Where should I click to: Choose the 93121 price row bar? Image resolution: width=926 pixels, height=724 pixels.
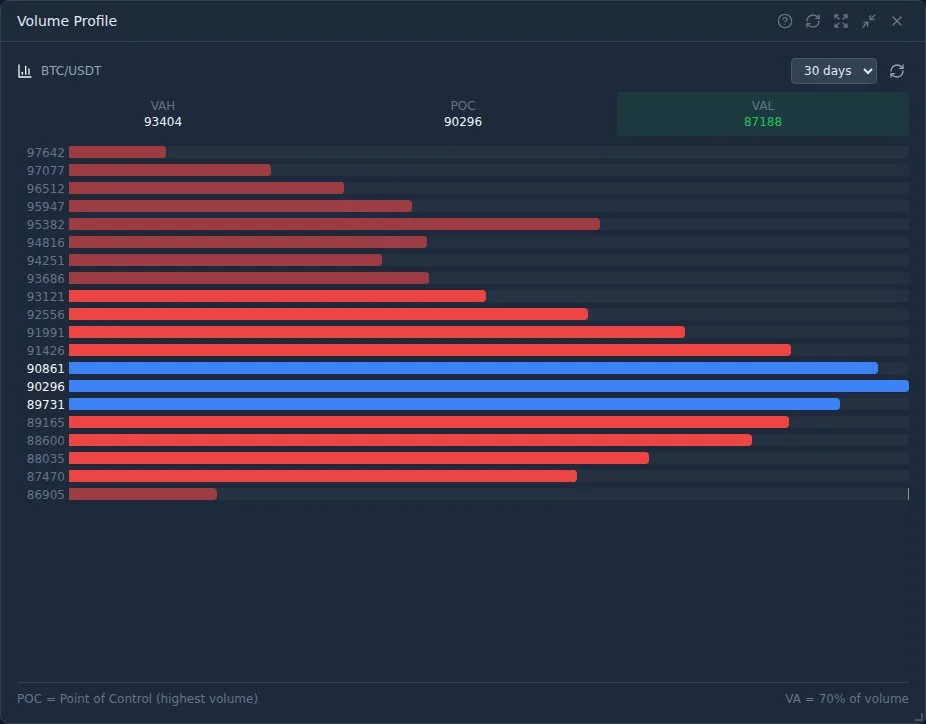pyautogui.click(x=278, y=296)
